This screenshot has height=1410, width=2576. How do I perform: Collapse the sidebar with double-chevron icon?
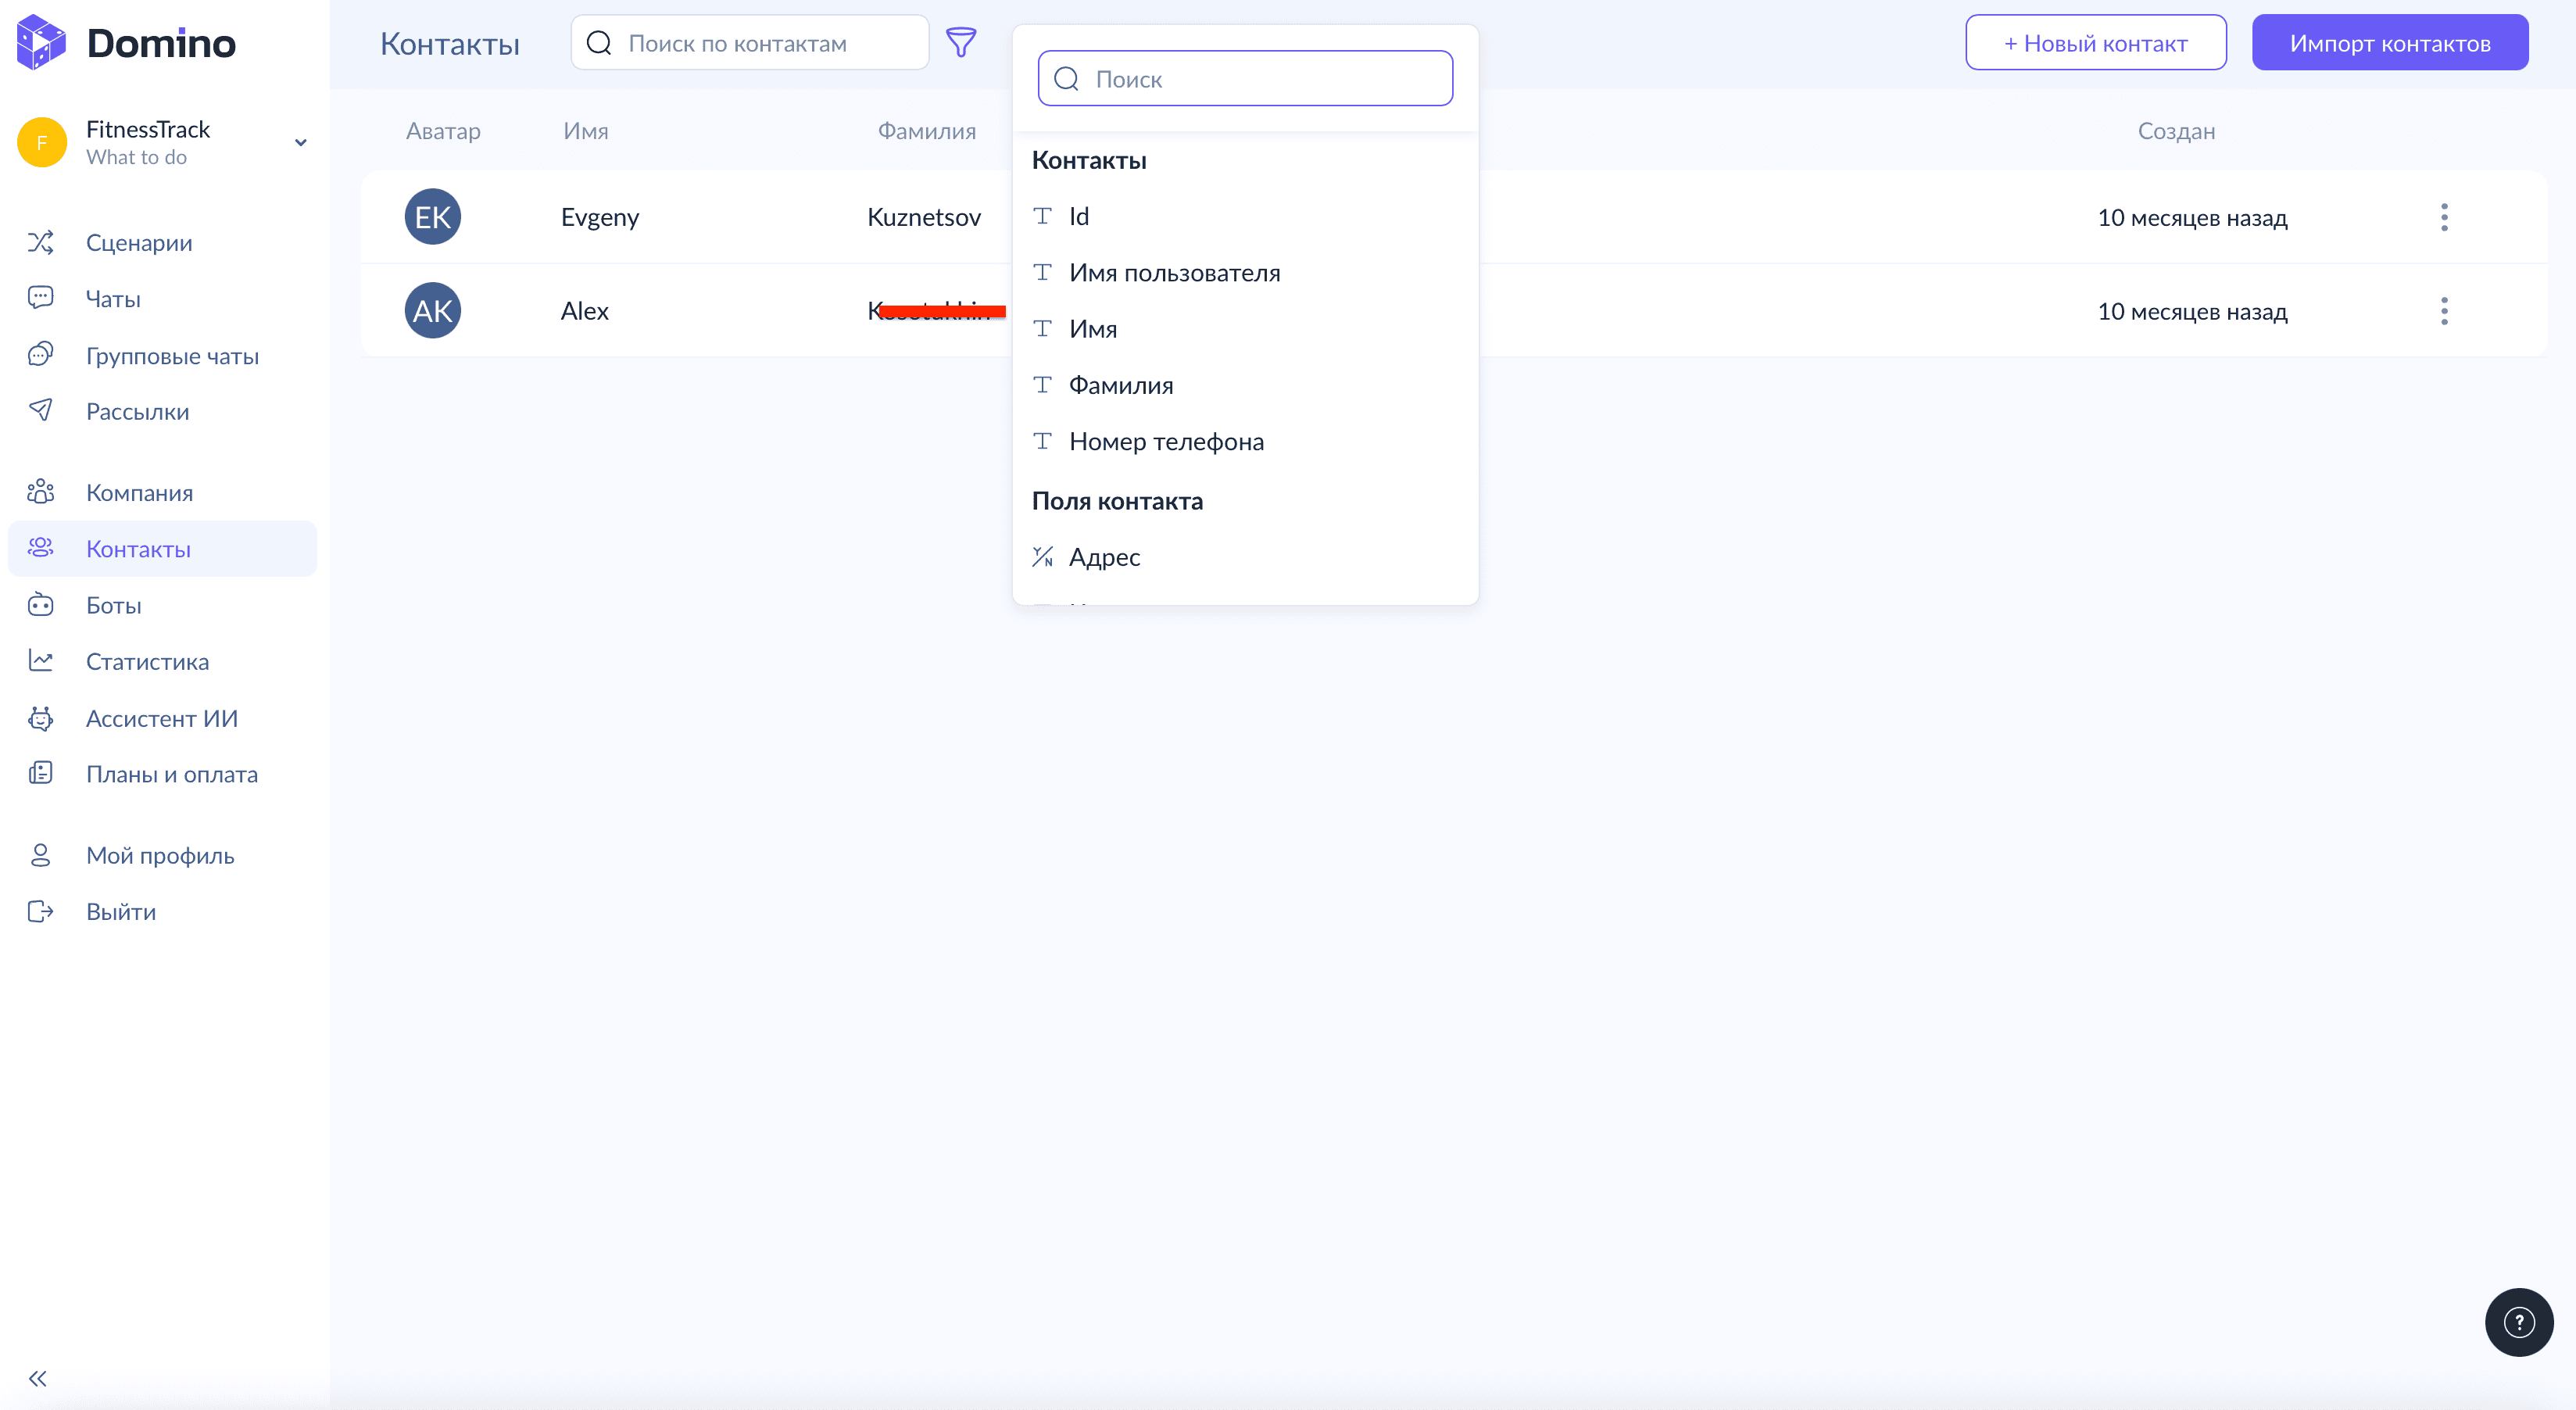coord(38,1379)
